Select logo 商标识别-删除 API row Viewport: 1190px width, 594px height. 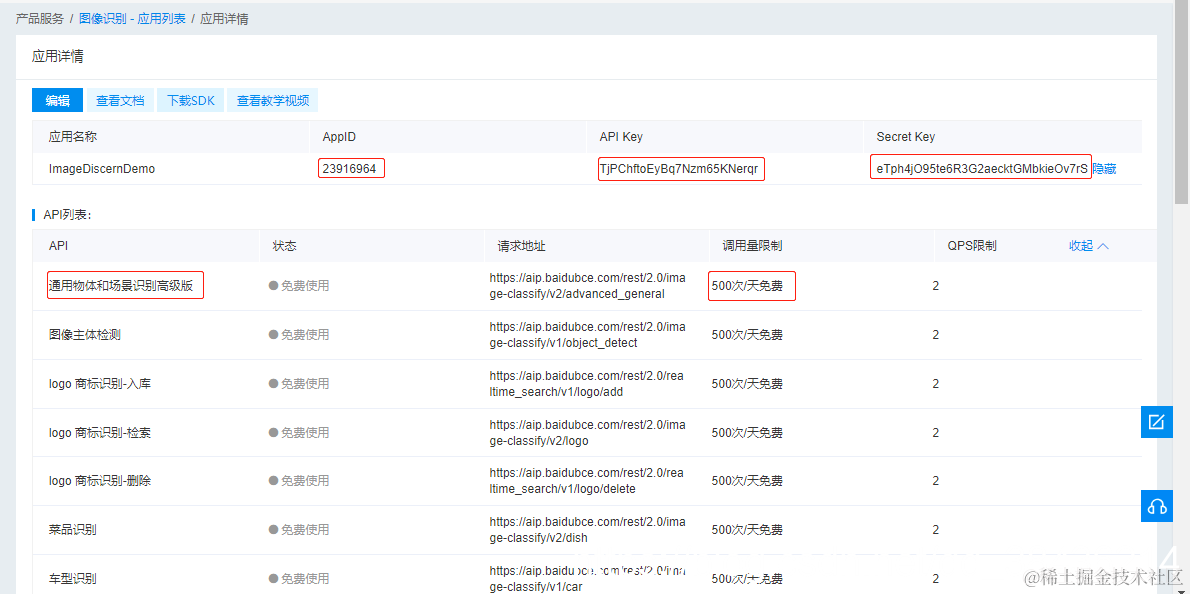click(587, 481)
